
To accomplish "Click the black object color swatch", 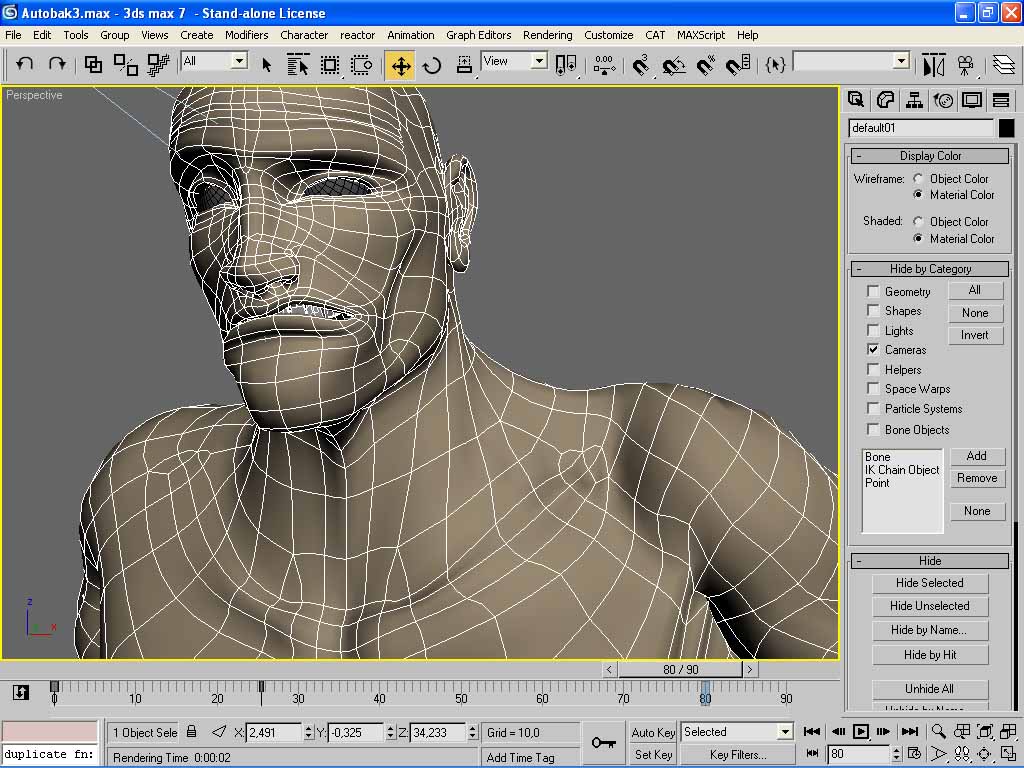I will pyautogui.click(x=1005, y=128).
